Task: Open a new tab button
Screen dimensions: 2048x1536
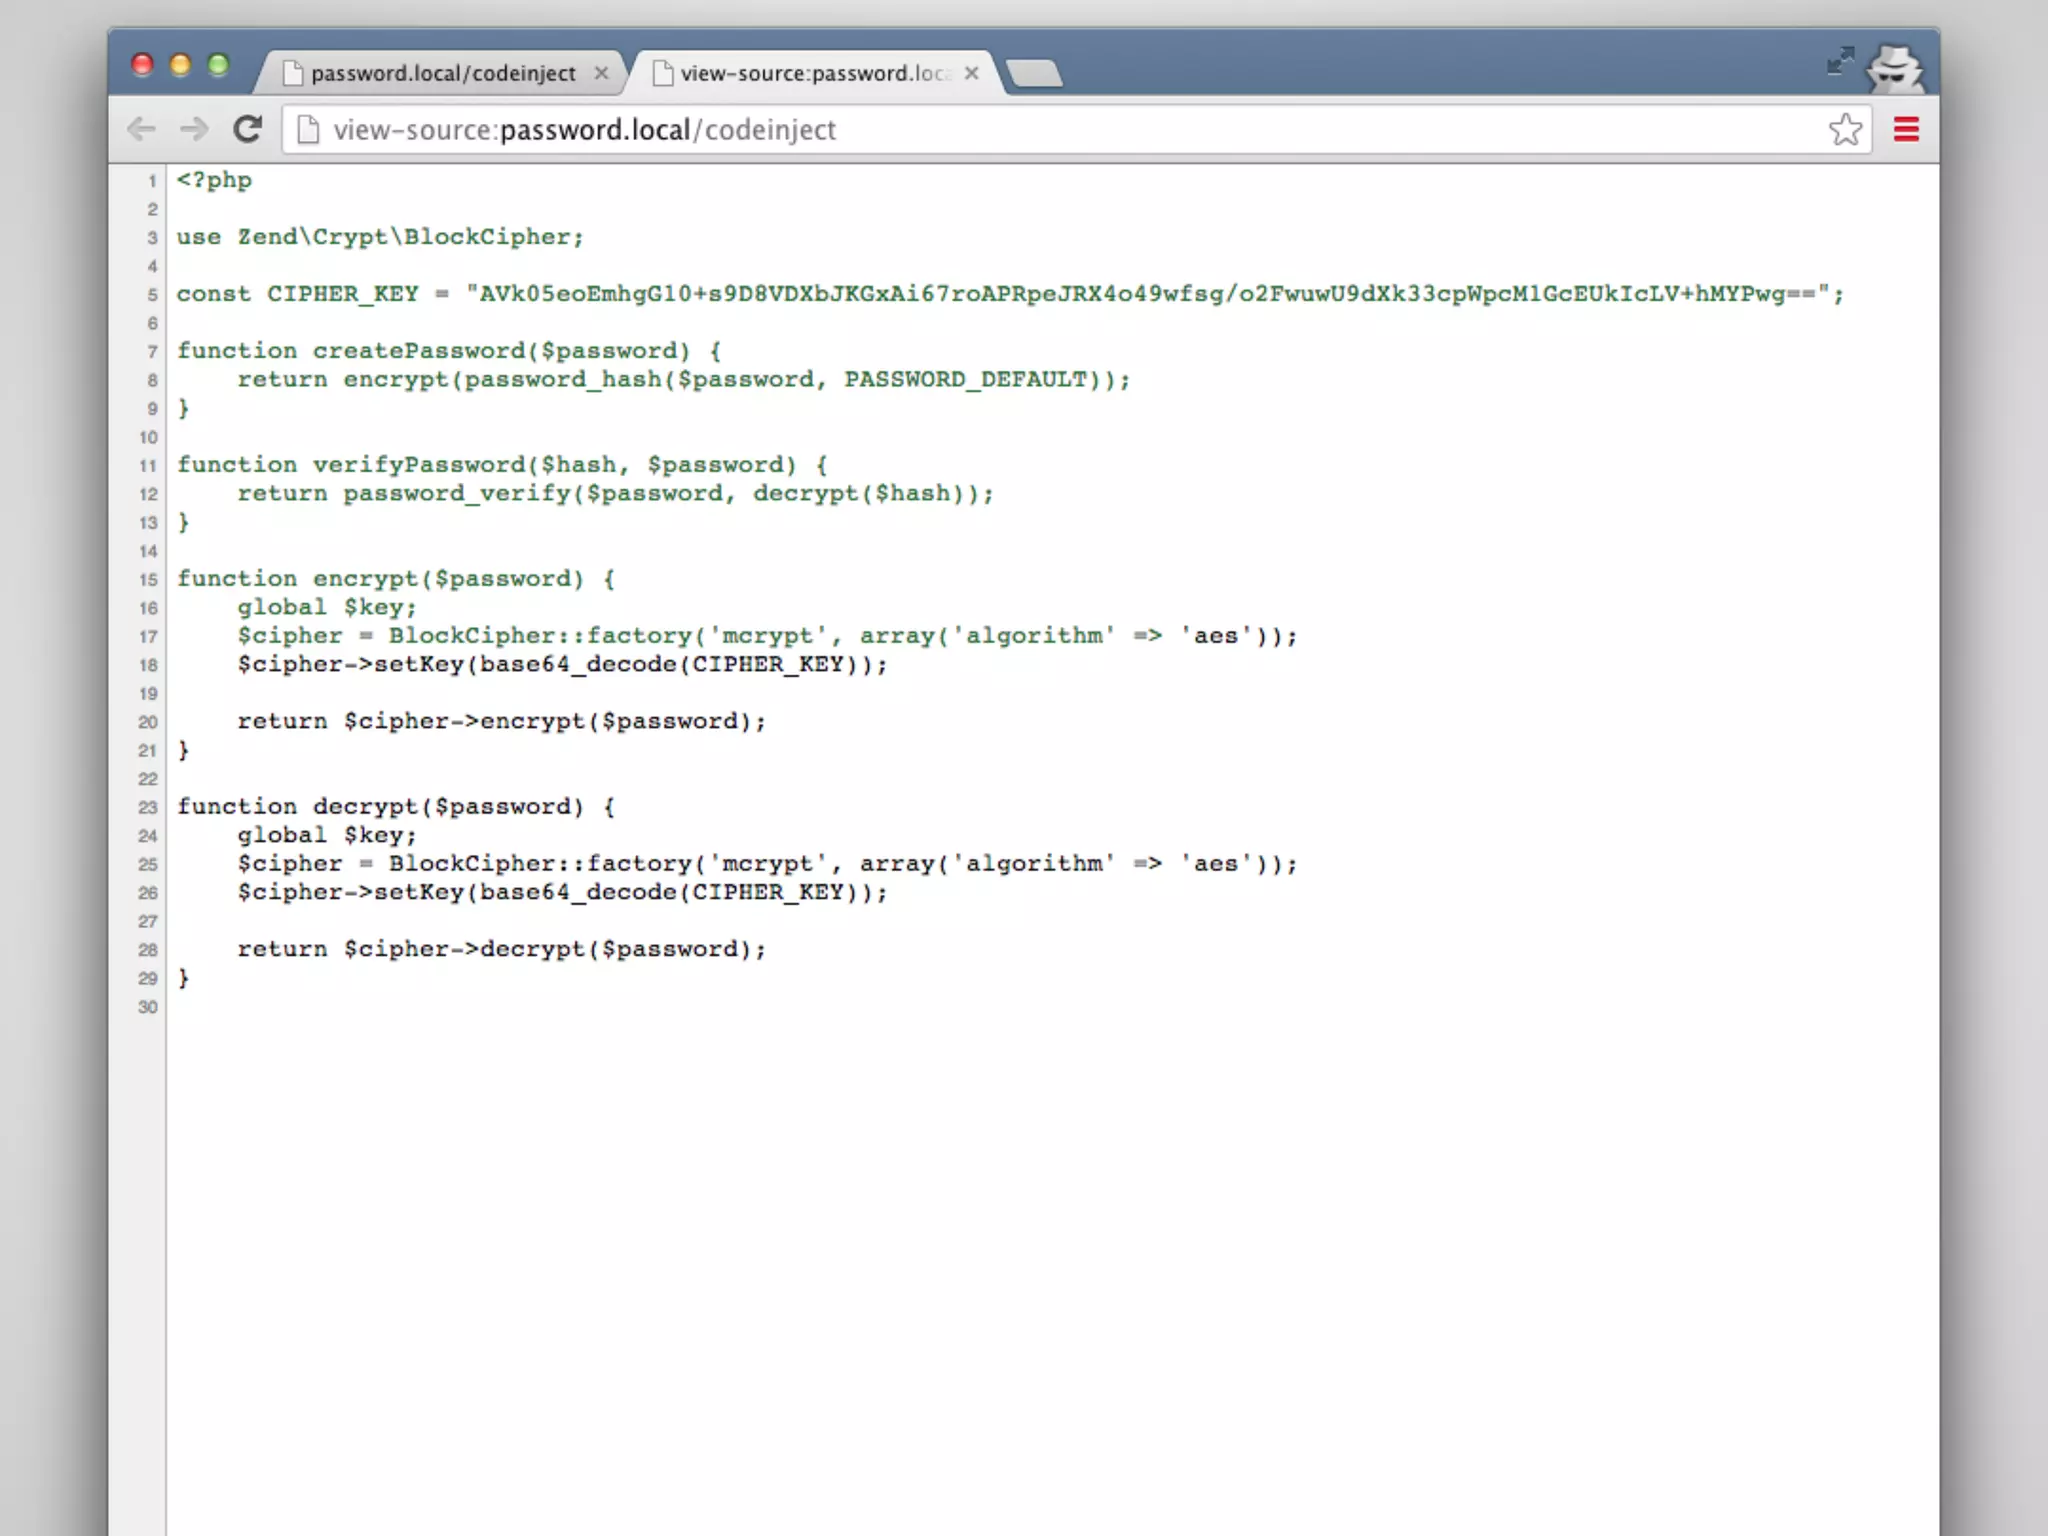Action: pyautogui.click(x=1034, y=73)
